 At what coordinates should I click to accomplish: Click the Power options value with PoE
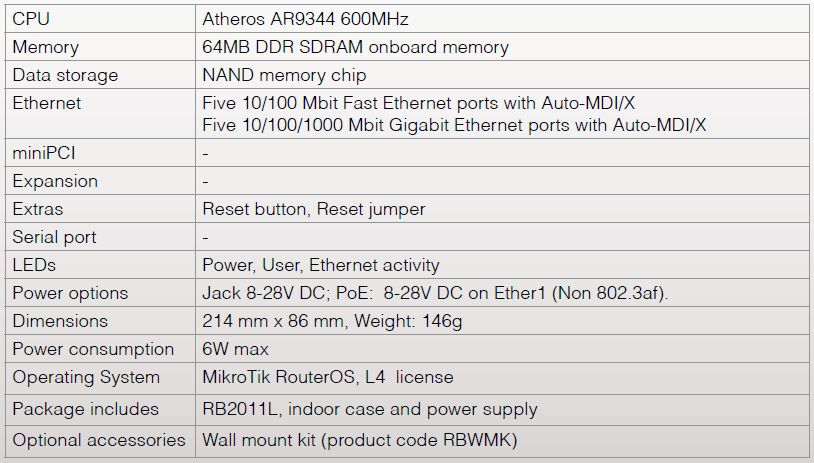click(x=435, y=293)
